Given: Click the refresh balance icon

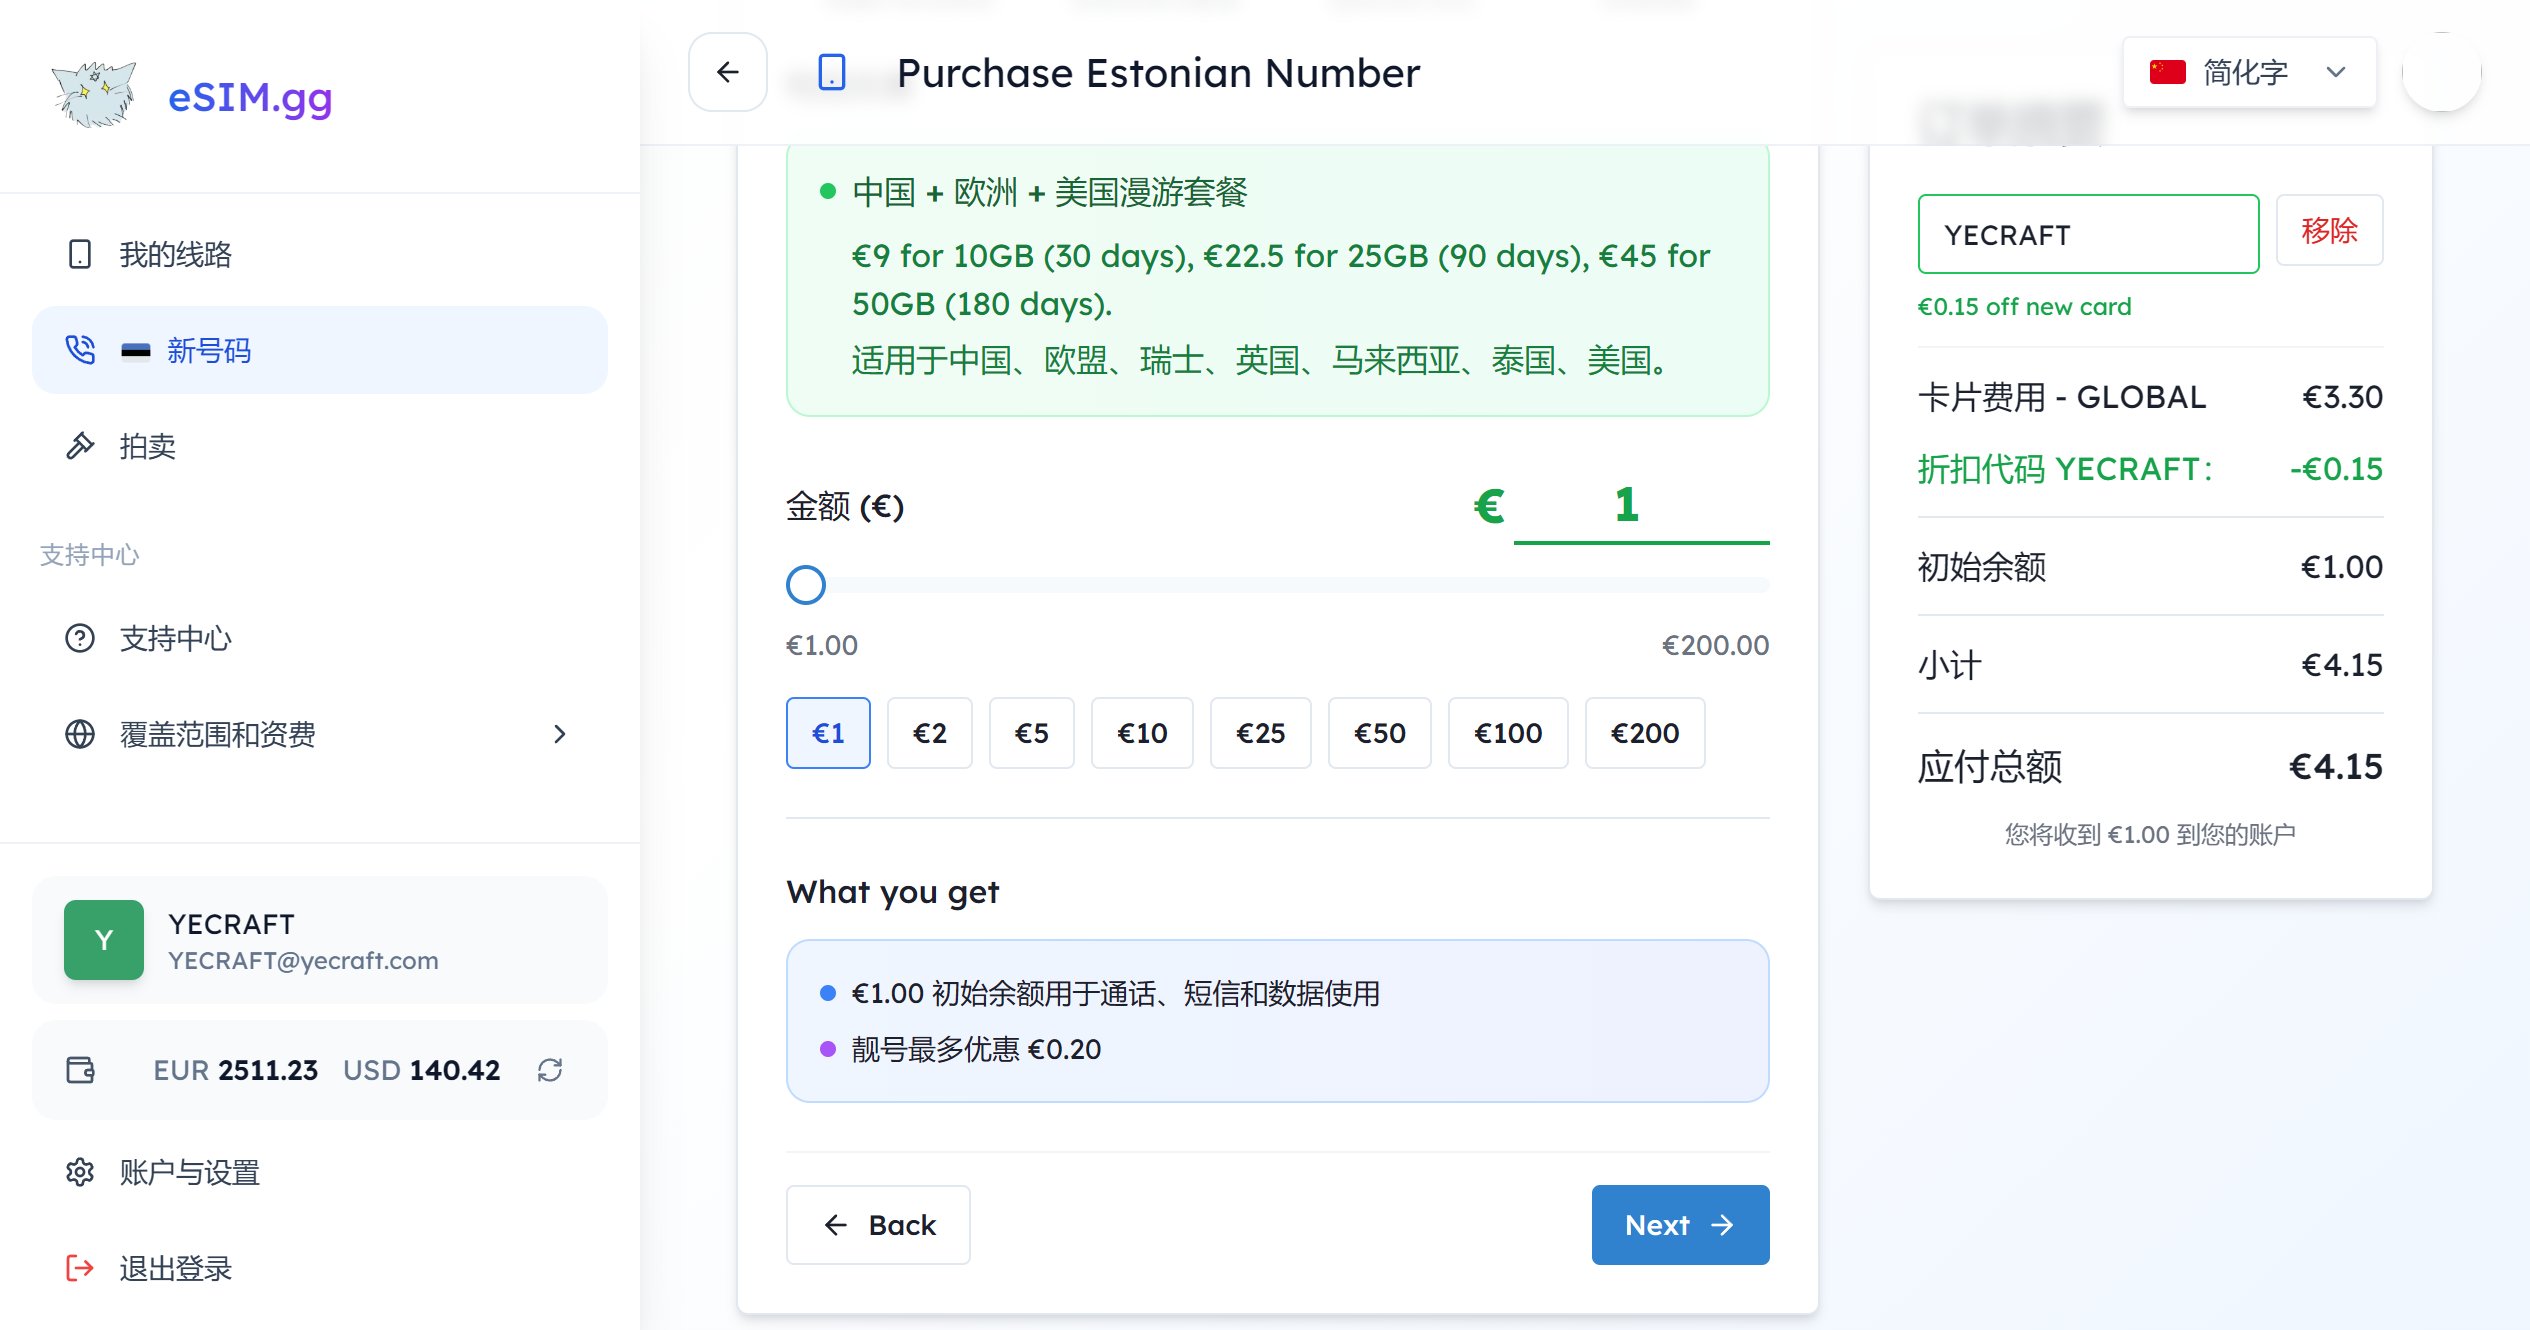Looking at the screenshot, I should point(550,1070).
